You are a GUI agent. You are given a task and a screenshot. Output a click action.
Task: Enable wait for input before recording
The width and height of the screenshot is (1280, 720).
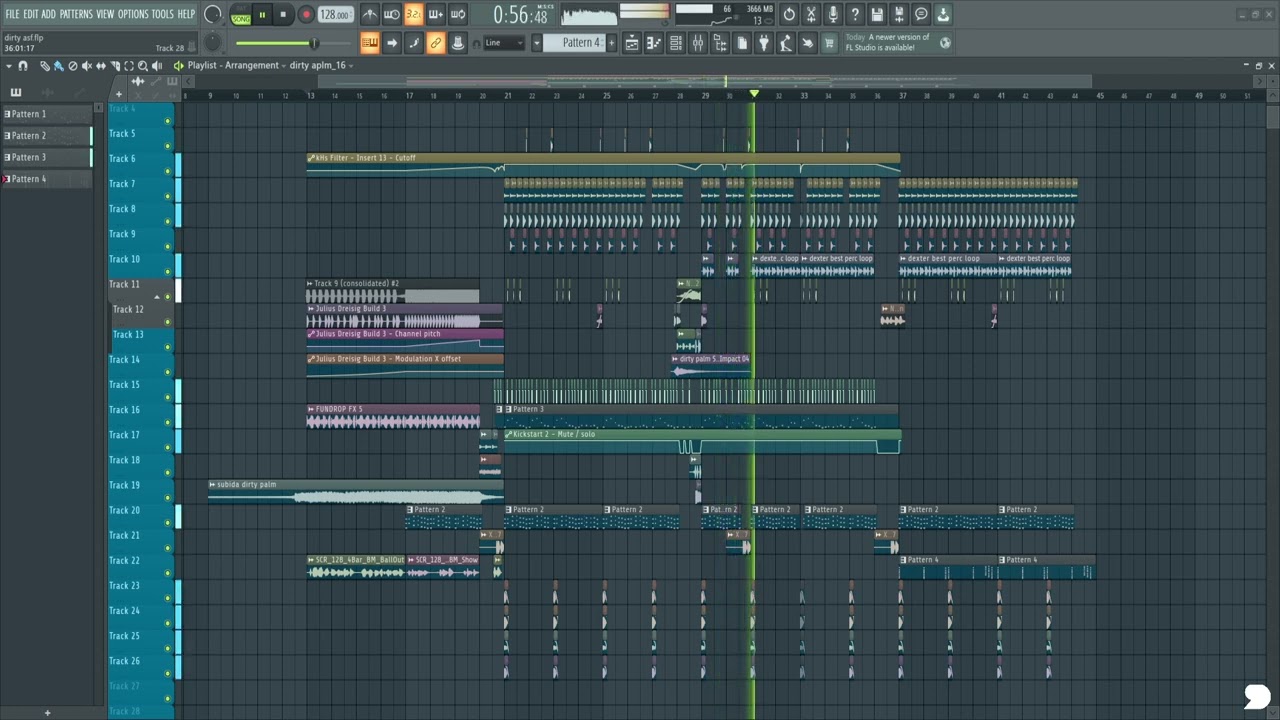[391, 14]
